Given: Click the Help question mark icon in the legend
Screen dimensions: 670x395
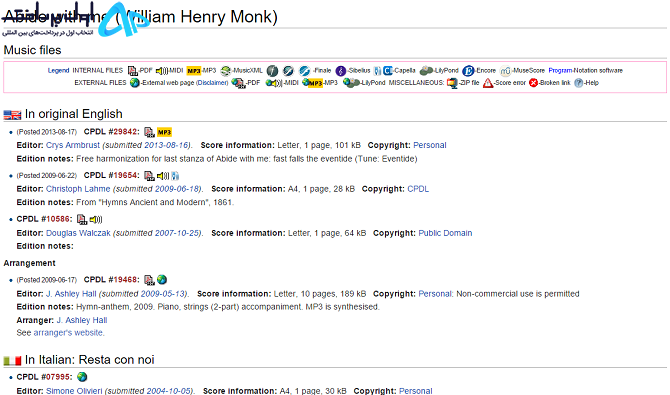Looking at the screenshot, I should (x=579, y=83).
